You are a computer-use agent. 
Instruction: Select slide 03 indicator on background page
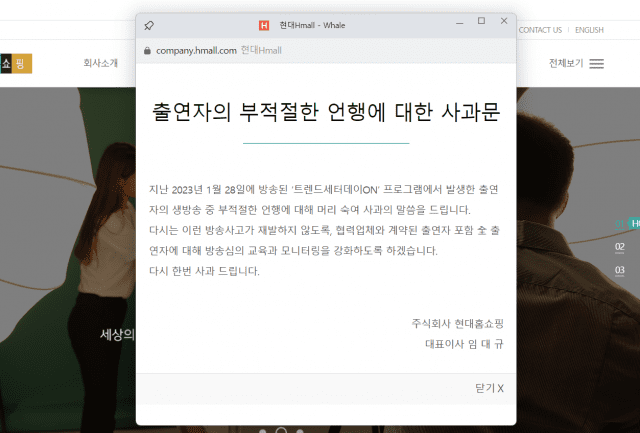[620, 270]
